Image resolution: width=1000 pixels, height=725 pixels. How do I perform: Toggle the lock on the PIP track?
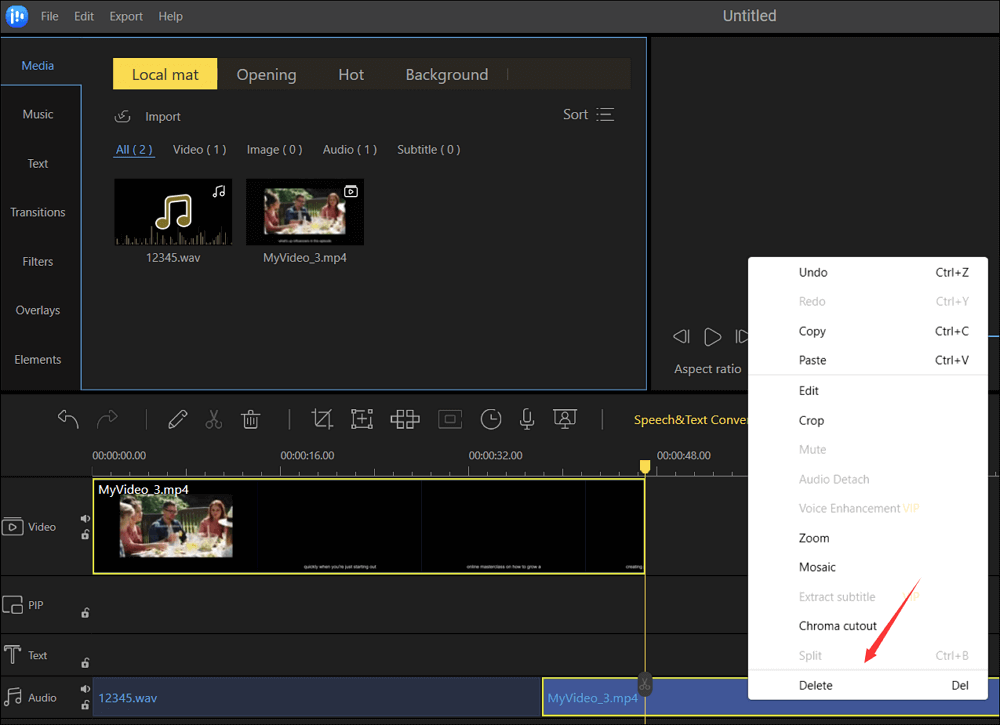[85, 613]
